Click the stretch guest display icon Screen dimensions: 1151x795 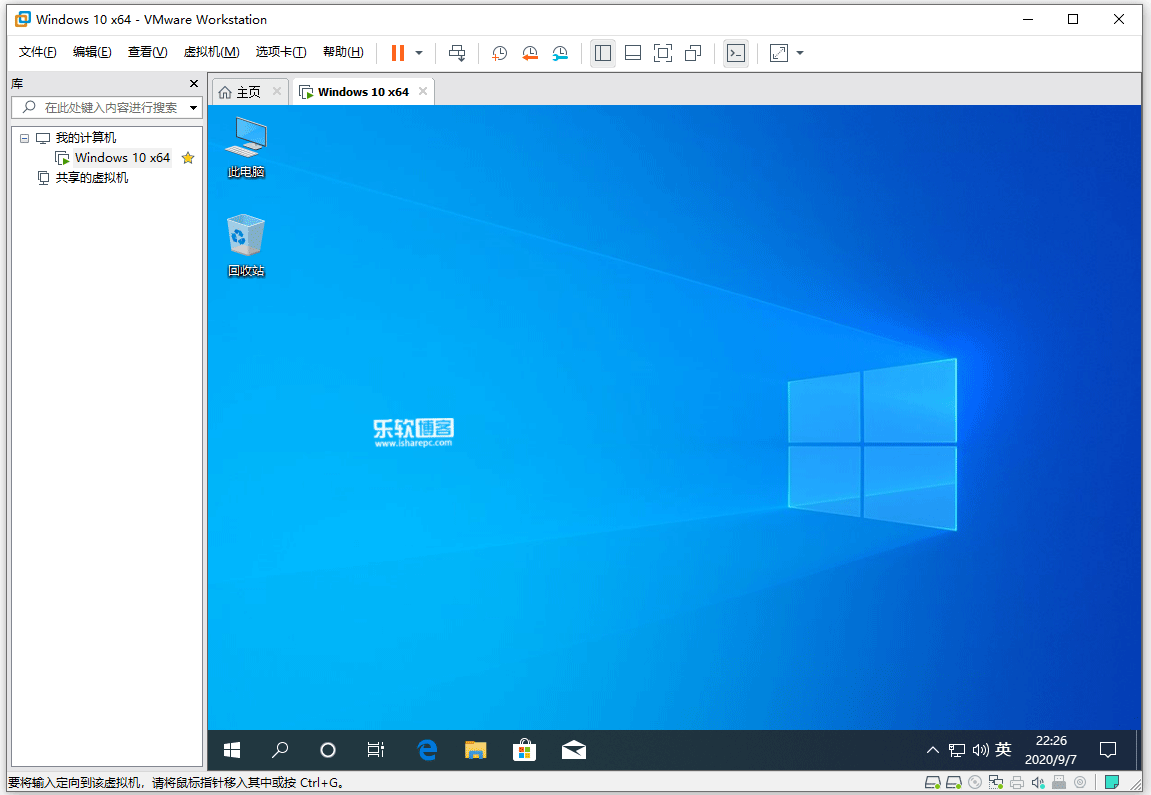pos(779,53)
